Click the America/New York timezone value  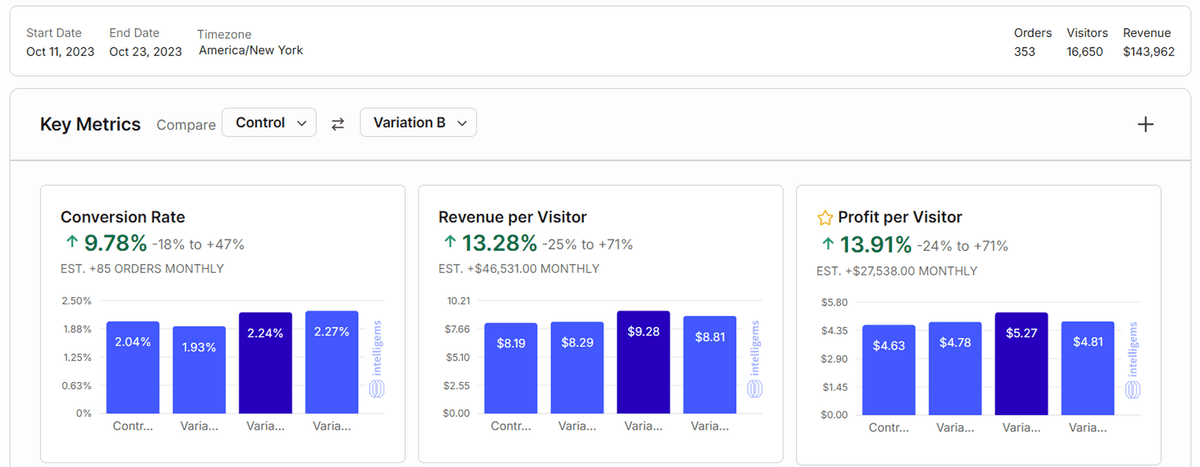[251, 50]
